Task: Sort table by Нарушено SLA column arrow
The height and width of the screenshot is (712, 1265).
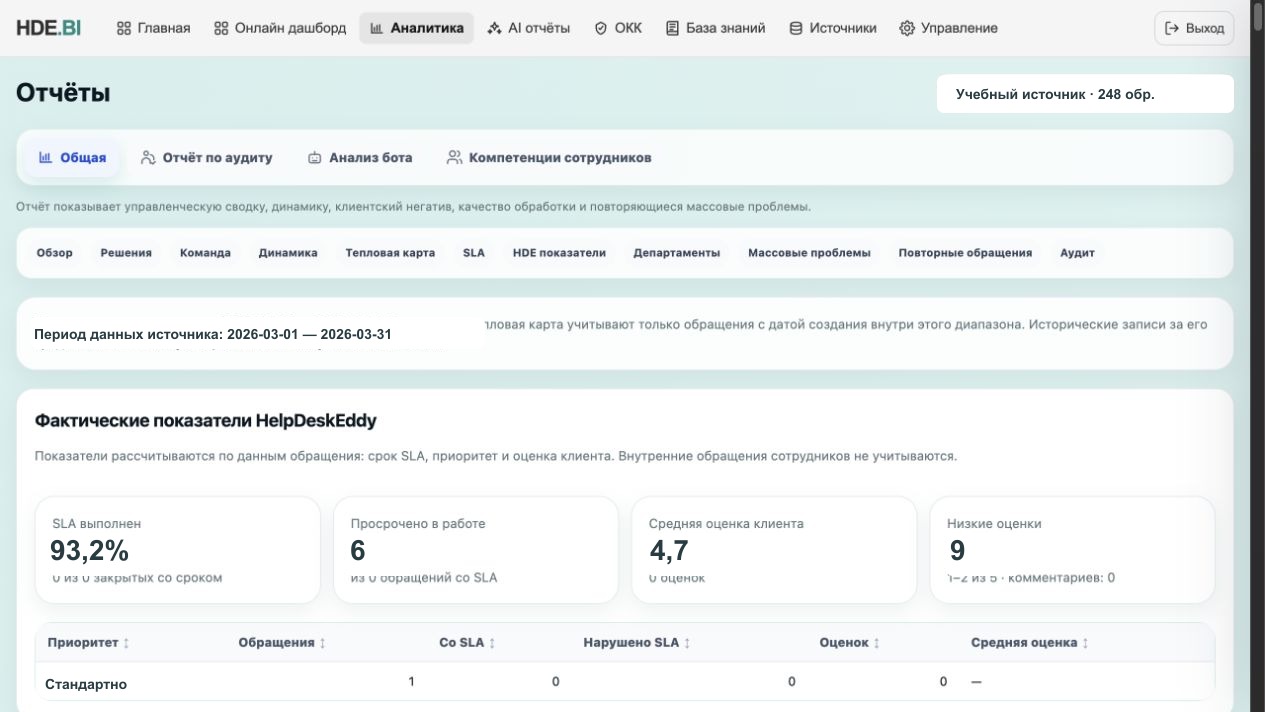Action: pyautogui.click(x=687, y=643)
